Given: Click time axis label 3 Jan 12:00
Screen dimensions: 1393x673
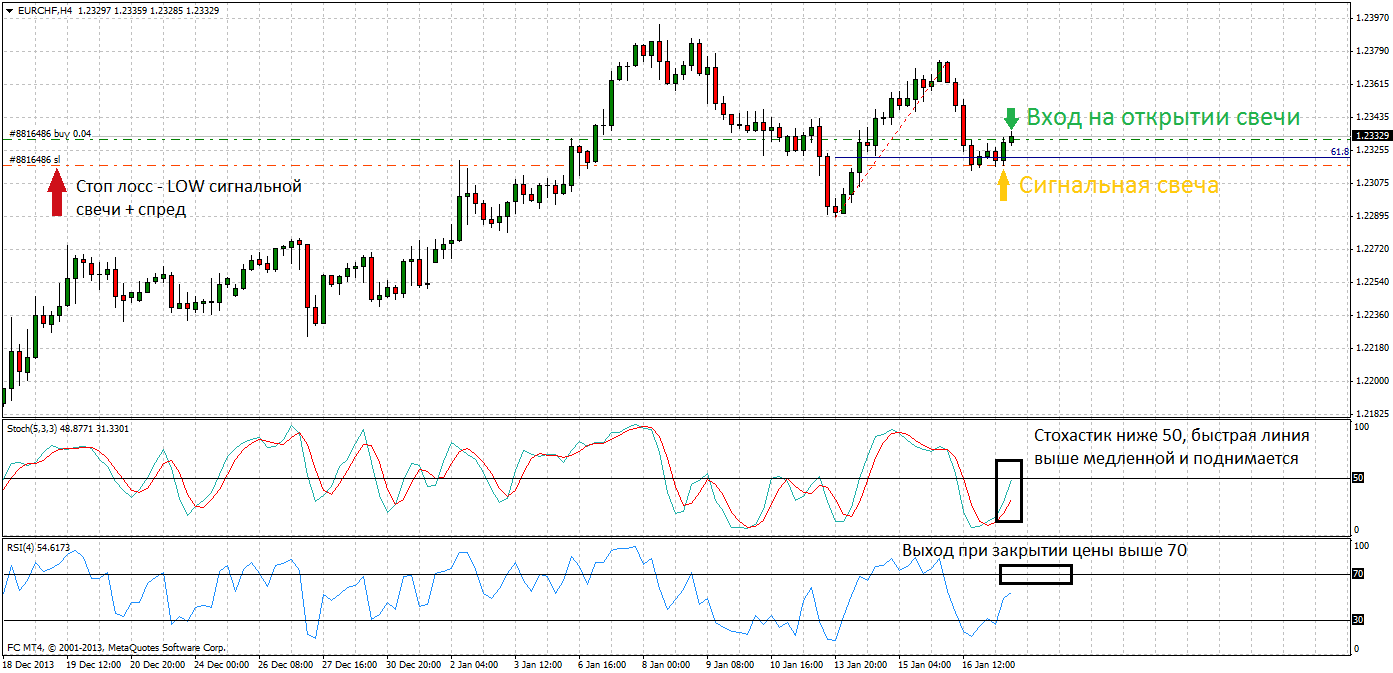Looking at the screenshot, I should 540,664.
